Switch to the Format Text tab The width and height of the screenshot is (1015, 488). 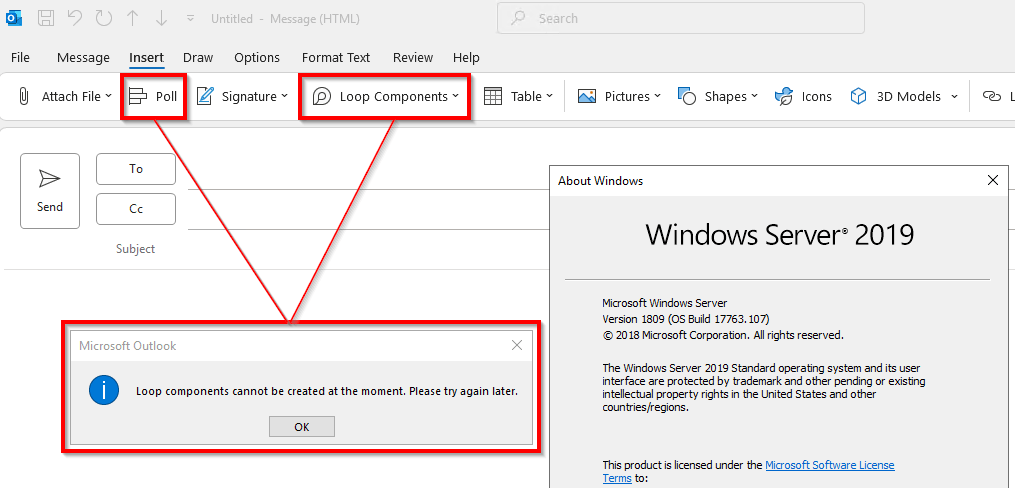pos(336,58)
